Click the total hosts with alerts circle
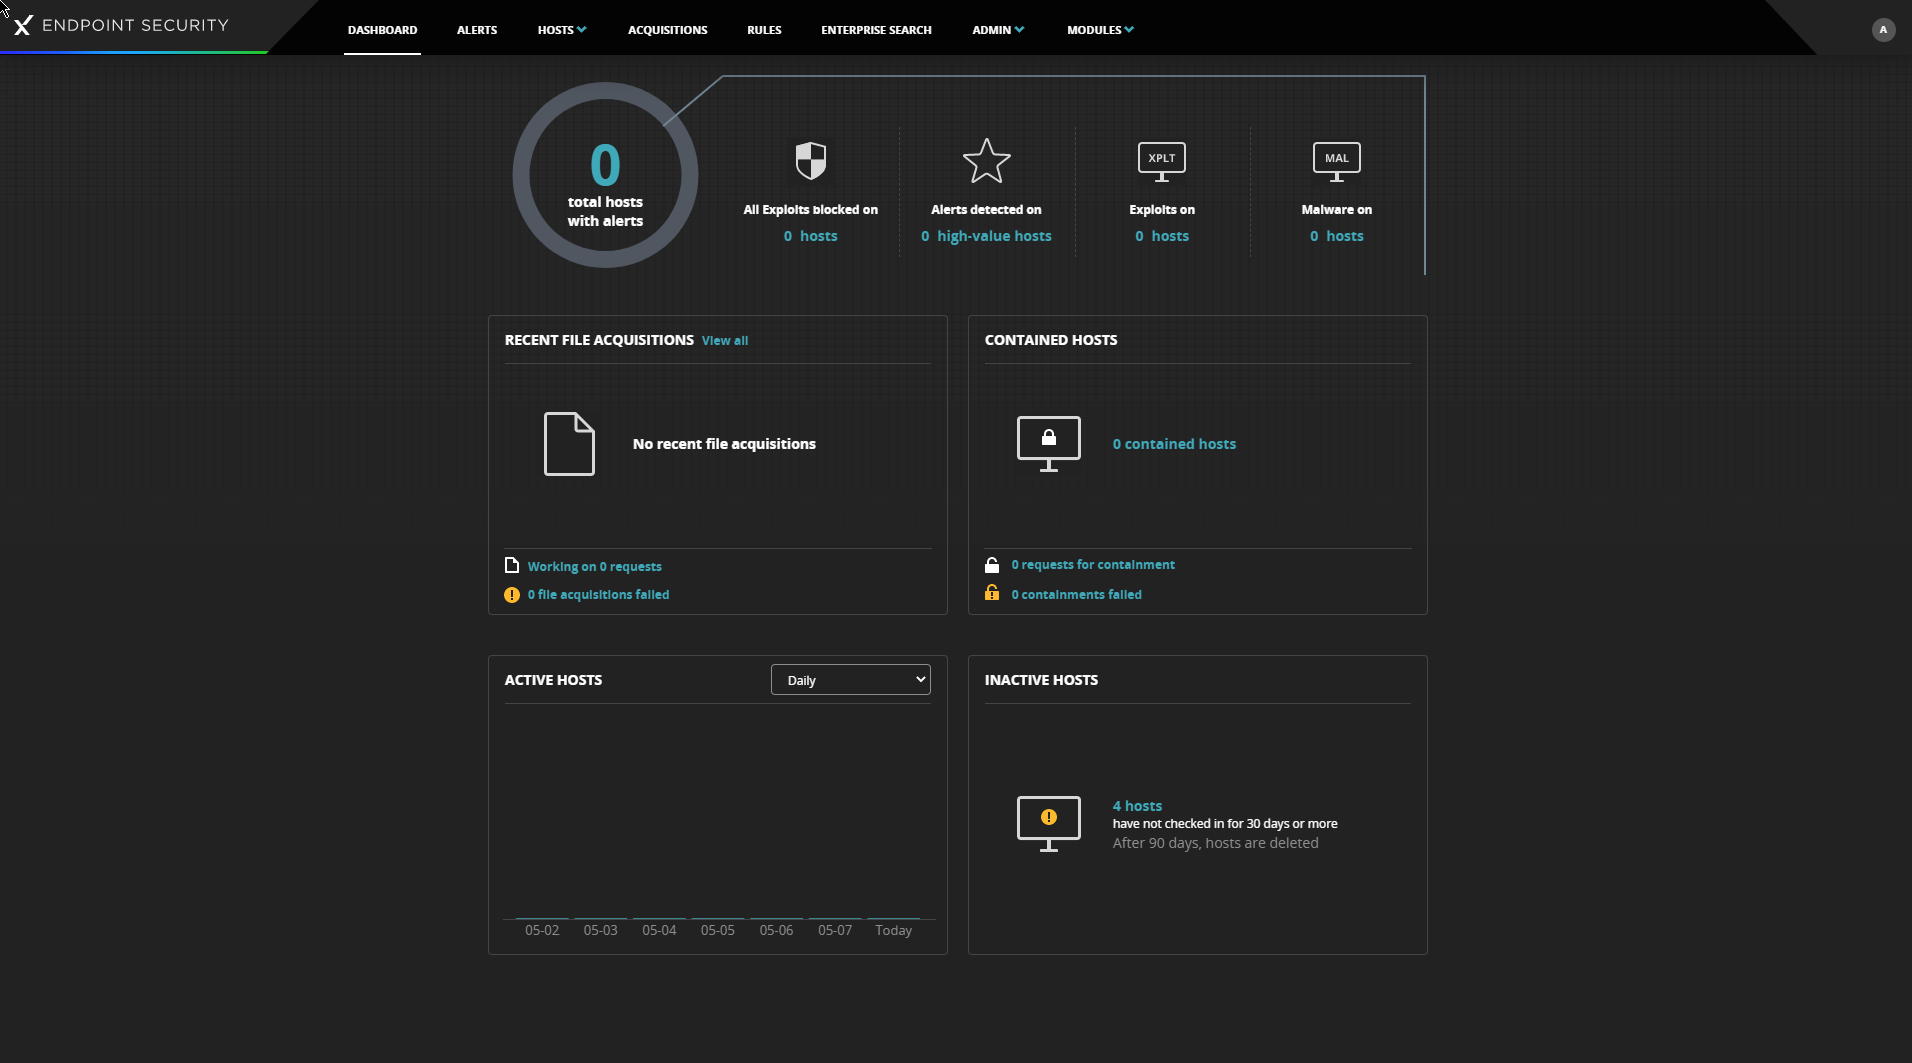 point(605,176)
